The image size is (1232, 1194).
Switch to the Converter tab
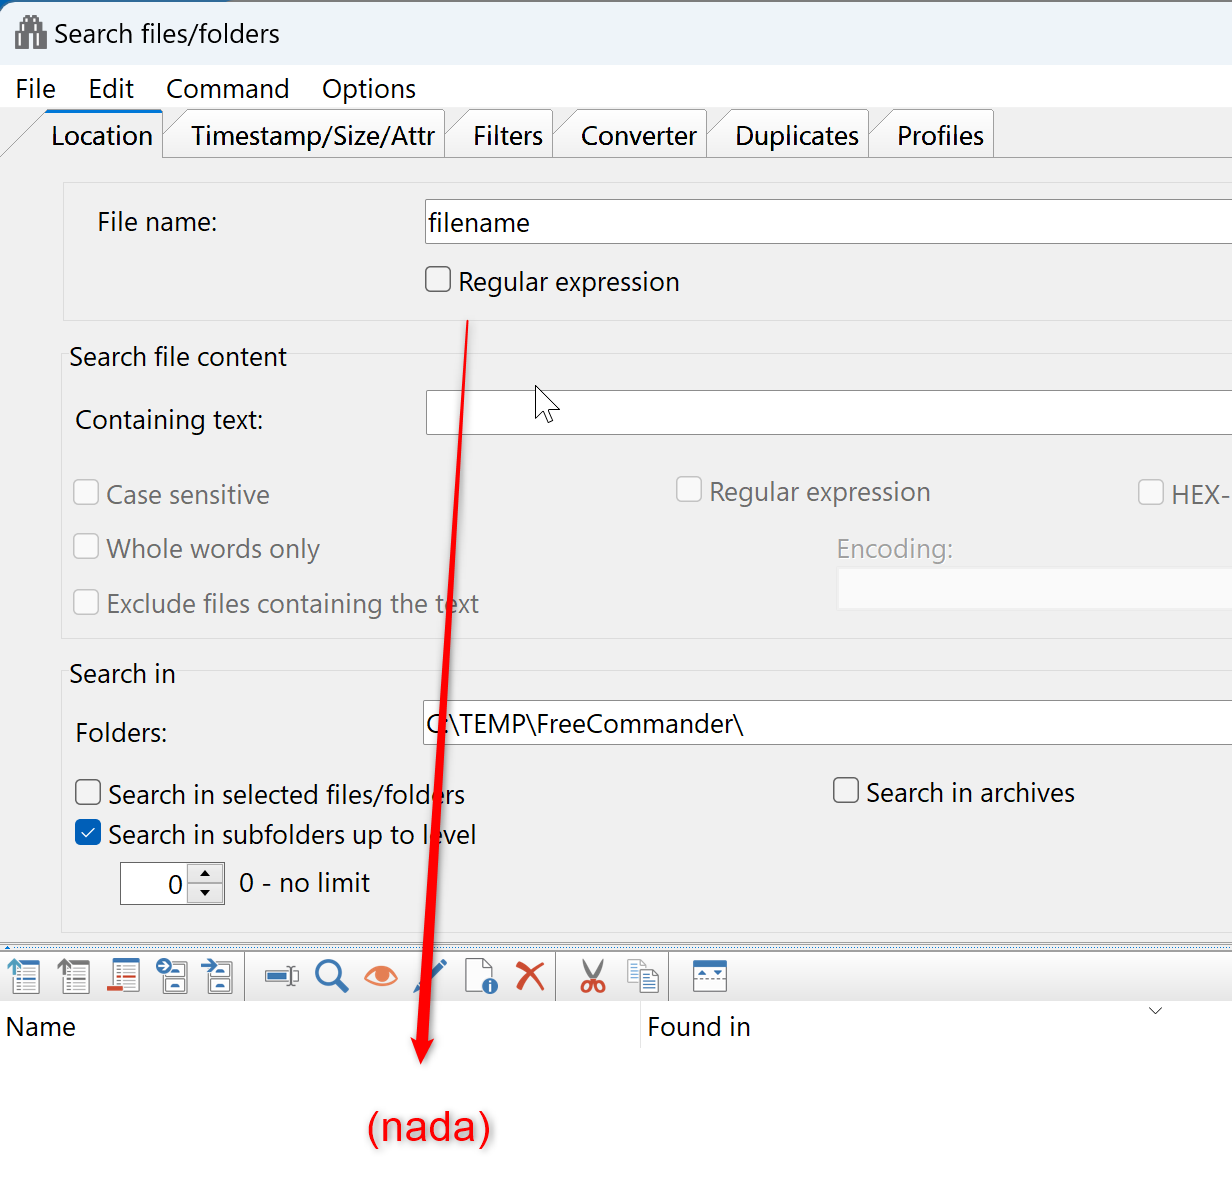(639, 136)
